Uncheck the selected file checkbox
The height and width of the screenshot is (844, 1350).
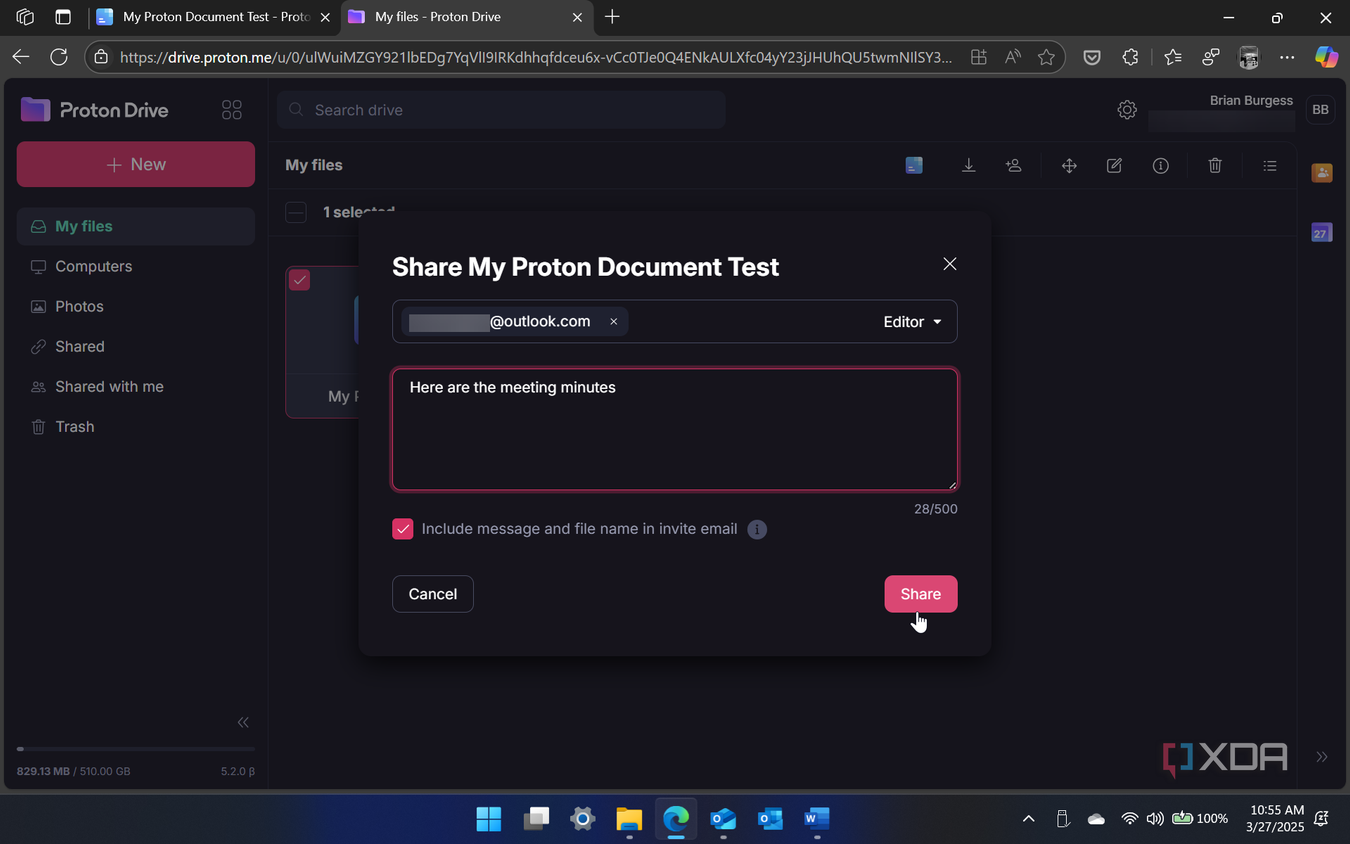pos(299,280)
